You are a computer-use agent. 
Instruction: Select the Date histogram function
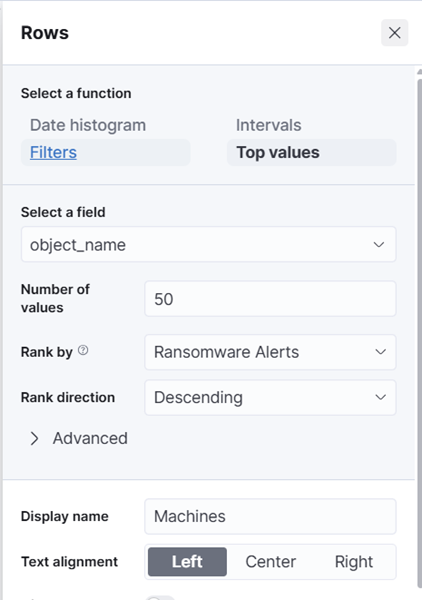coord(88,125)
